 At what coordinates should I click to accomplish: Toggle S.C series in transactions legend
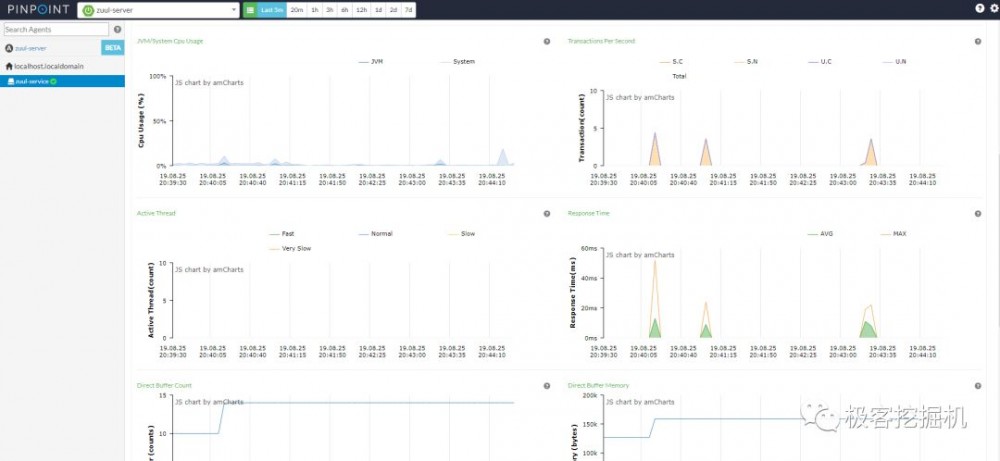click(x=672, y=62)
